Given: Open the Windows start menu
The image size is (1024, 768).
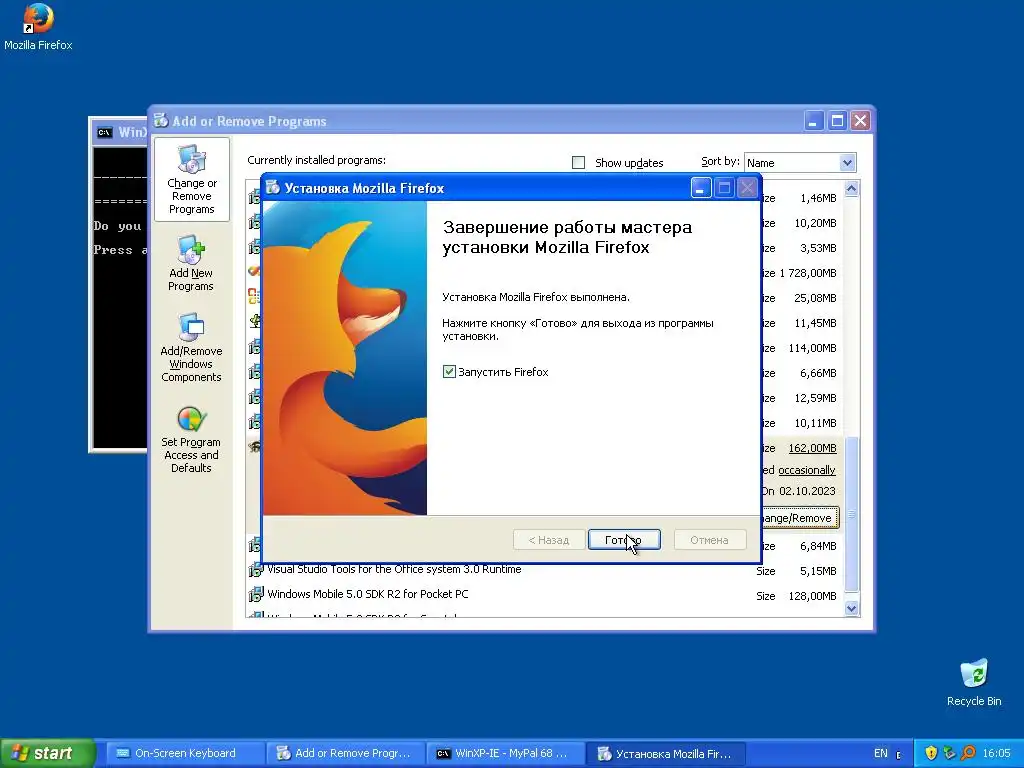Looking at the screenshot, I should point(48,753).
